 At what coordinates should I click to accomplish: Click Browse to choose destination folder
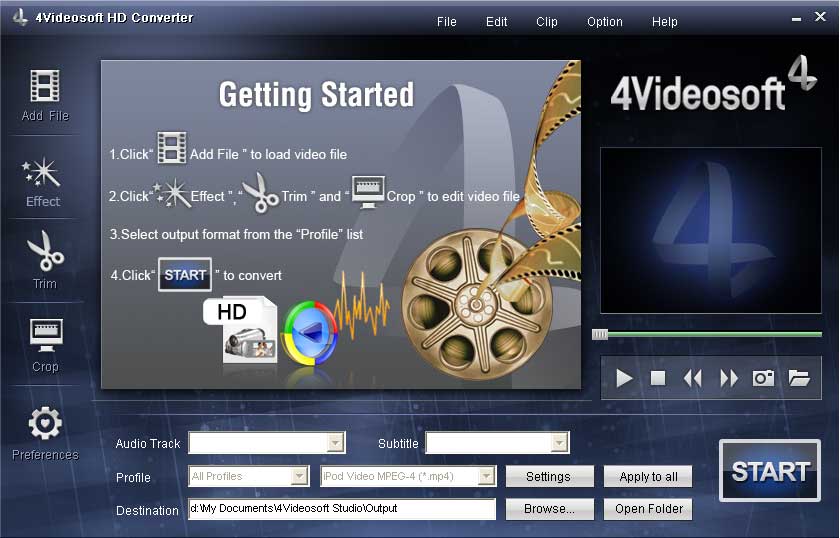[549, 509]
